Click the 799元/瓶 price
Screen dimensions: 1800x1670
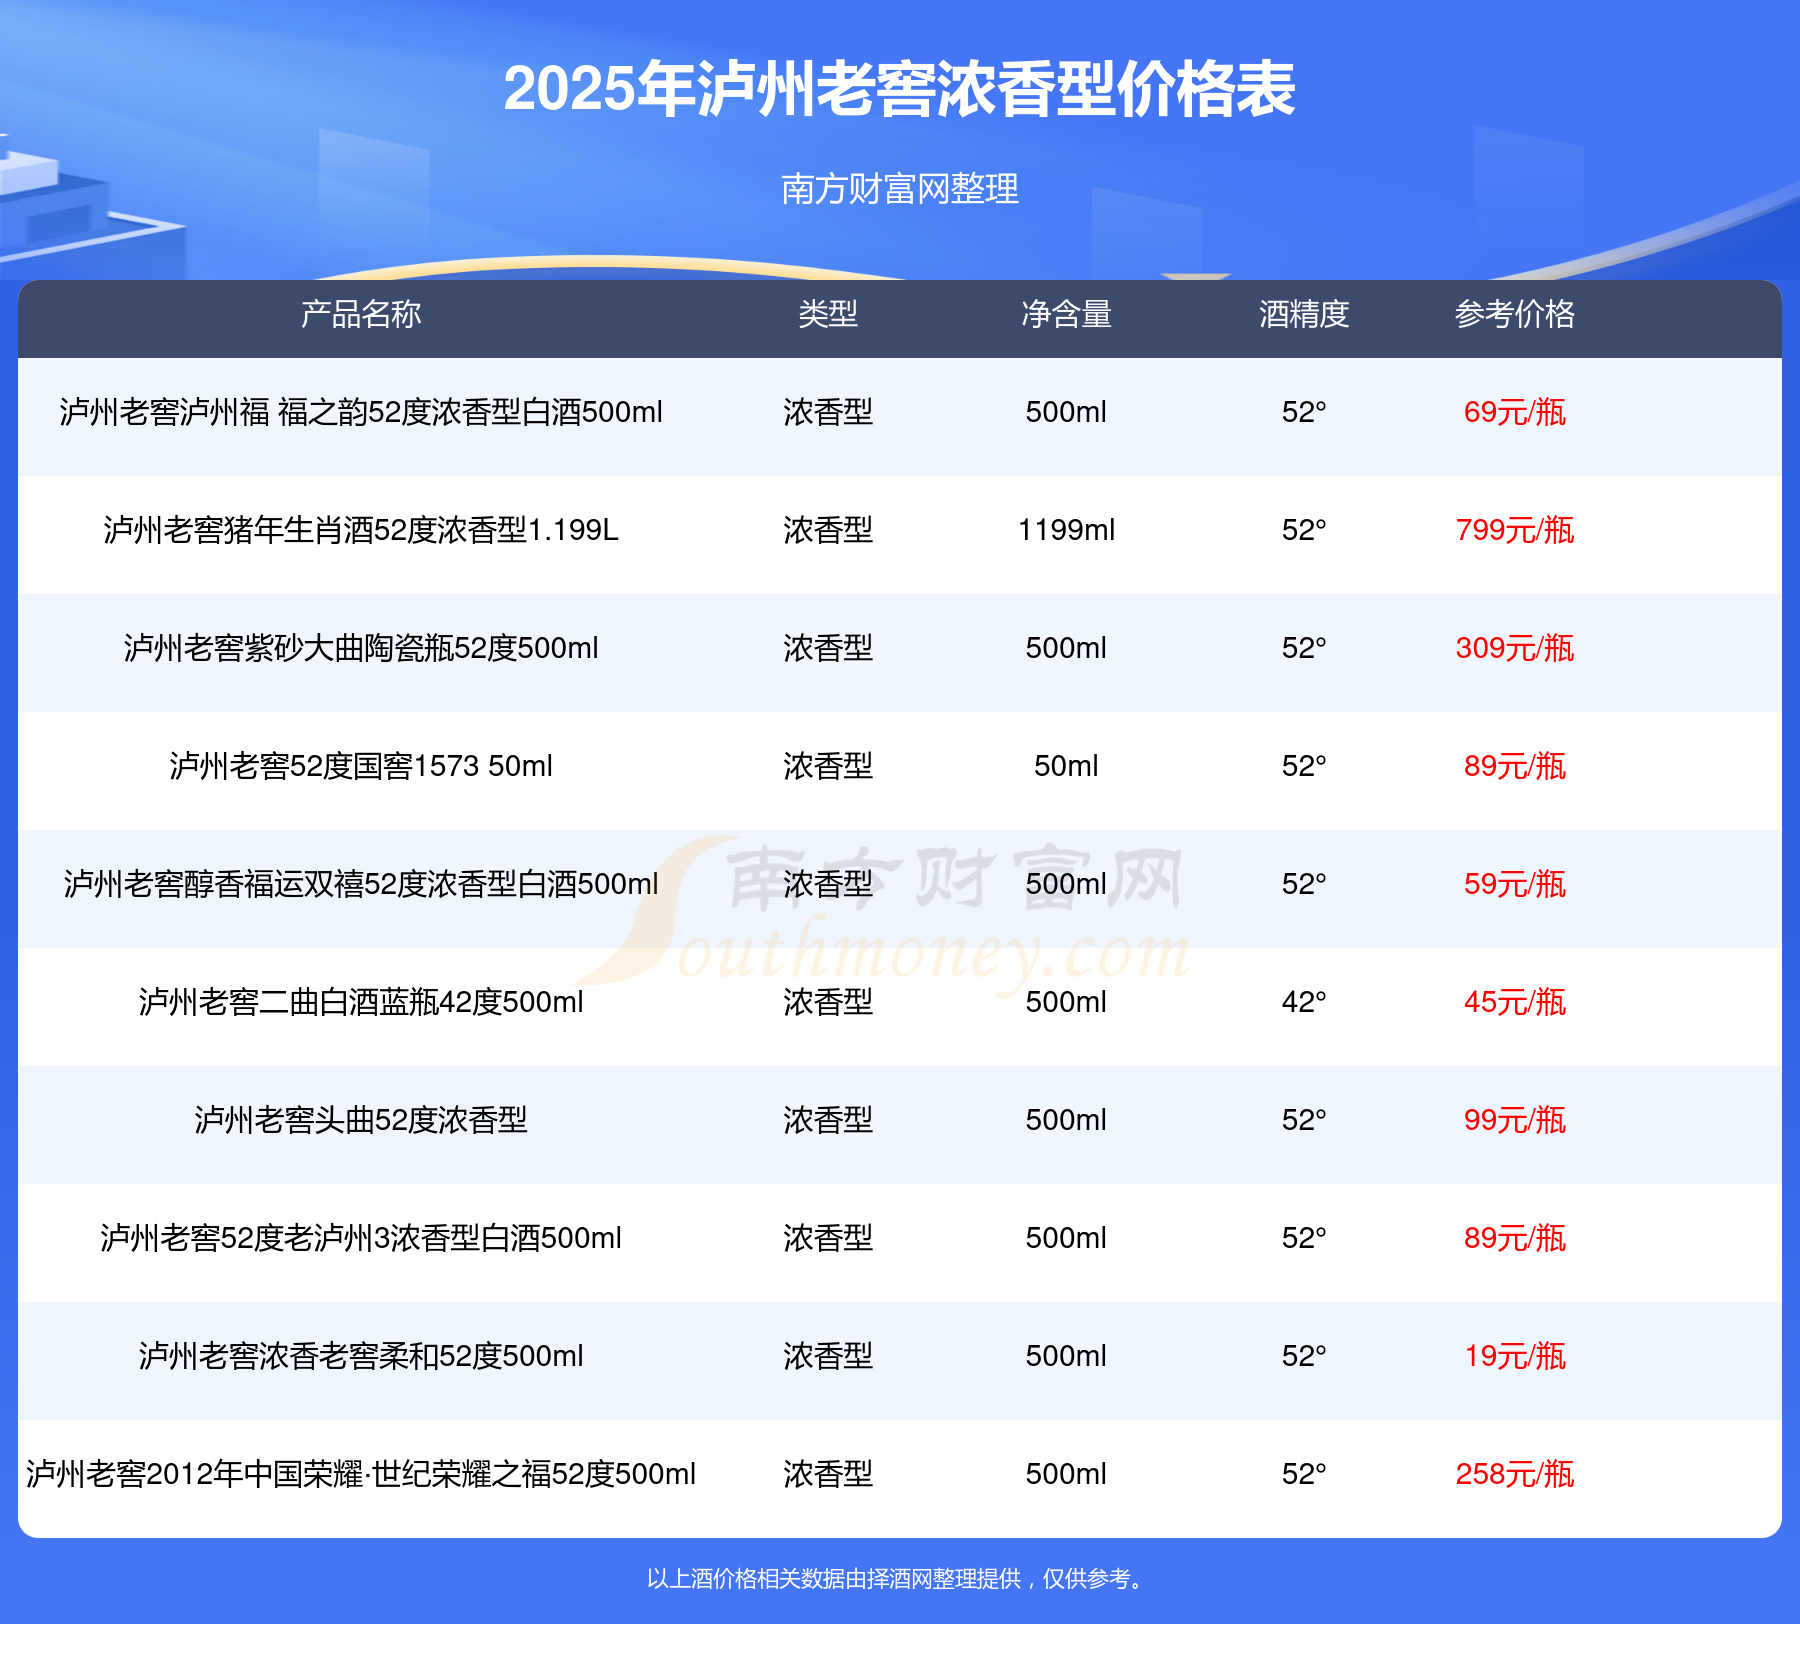1515,530
